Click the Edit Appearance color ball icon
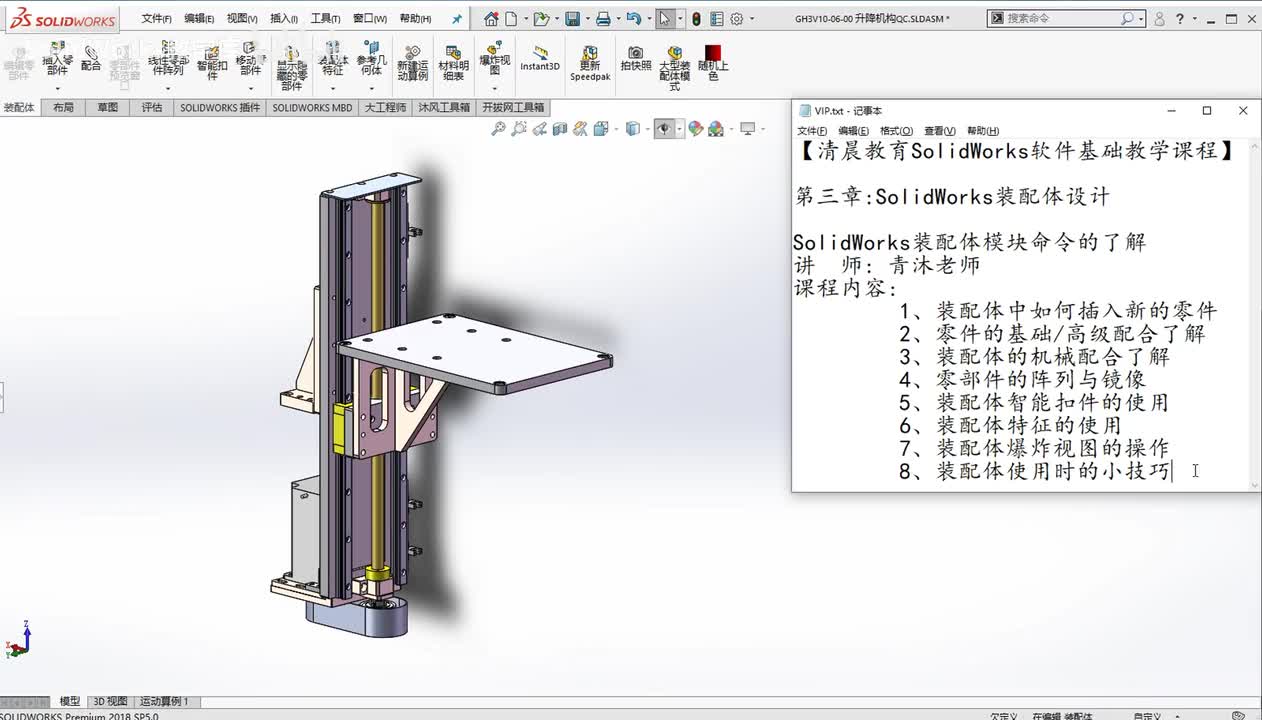This screenshot has width=1262, height=720. [x=696, y=129]
